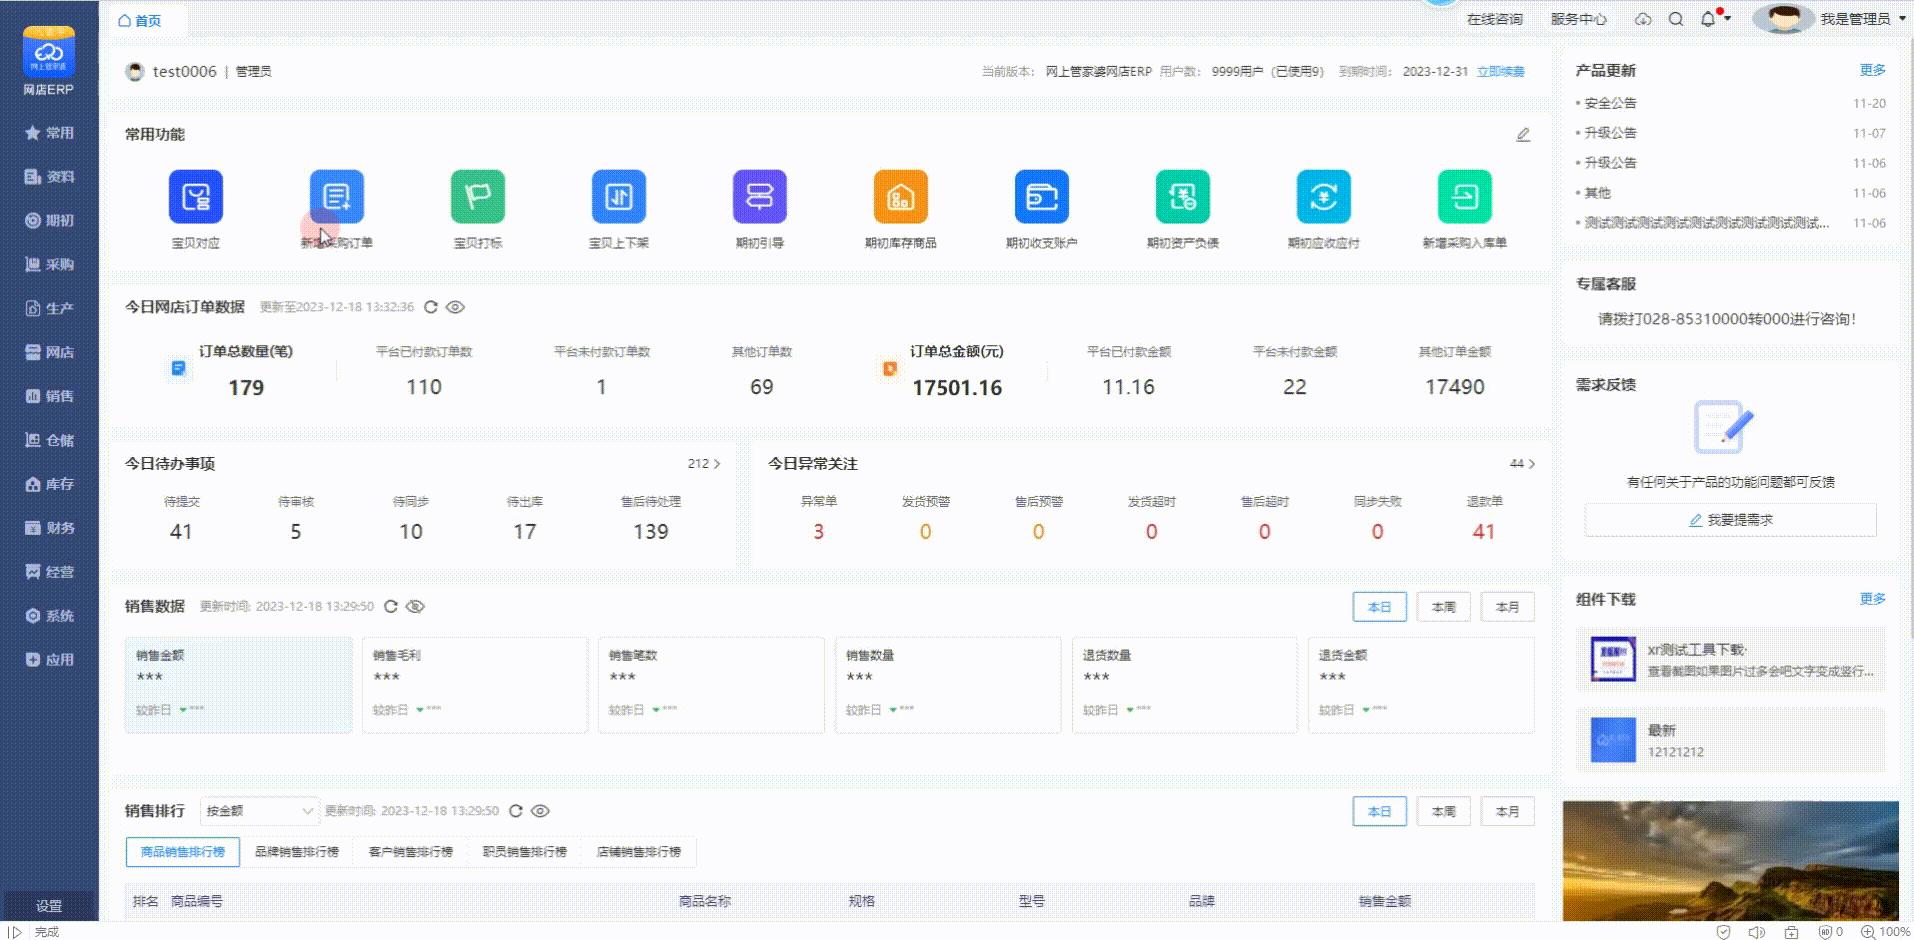Toggle visibility eye for 今日网店订单数据
Viewport: 1914px width, 940px height.
click(455, 307)
